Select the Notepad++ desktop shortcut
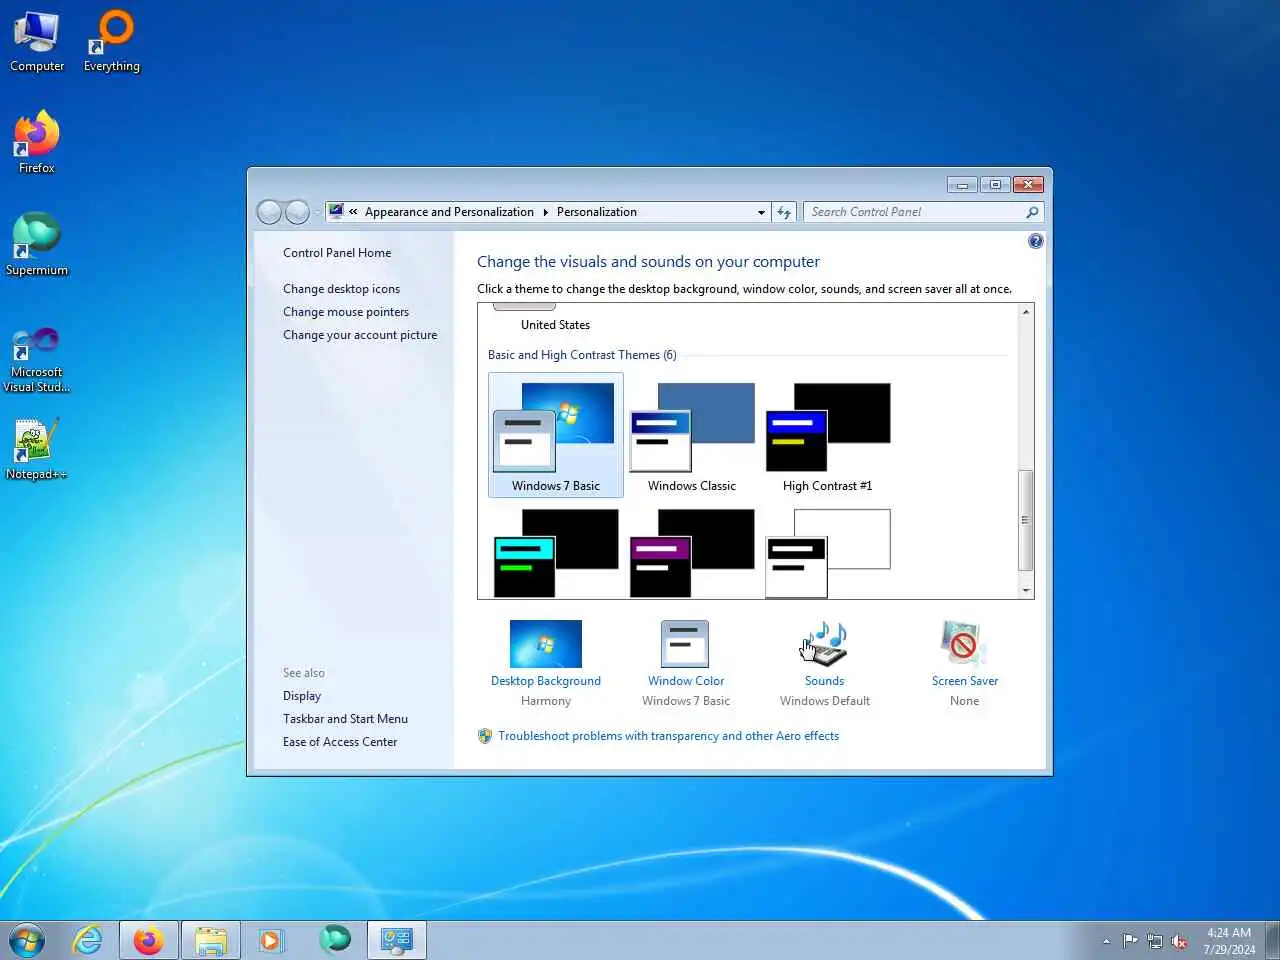This screenshot has width=1280, height=960. click(37, 450)
